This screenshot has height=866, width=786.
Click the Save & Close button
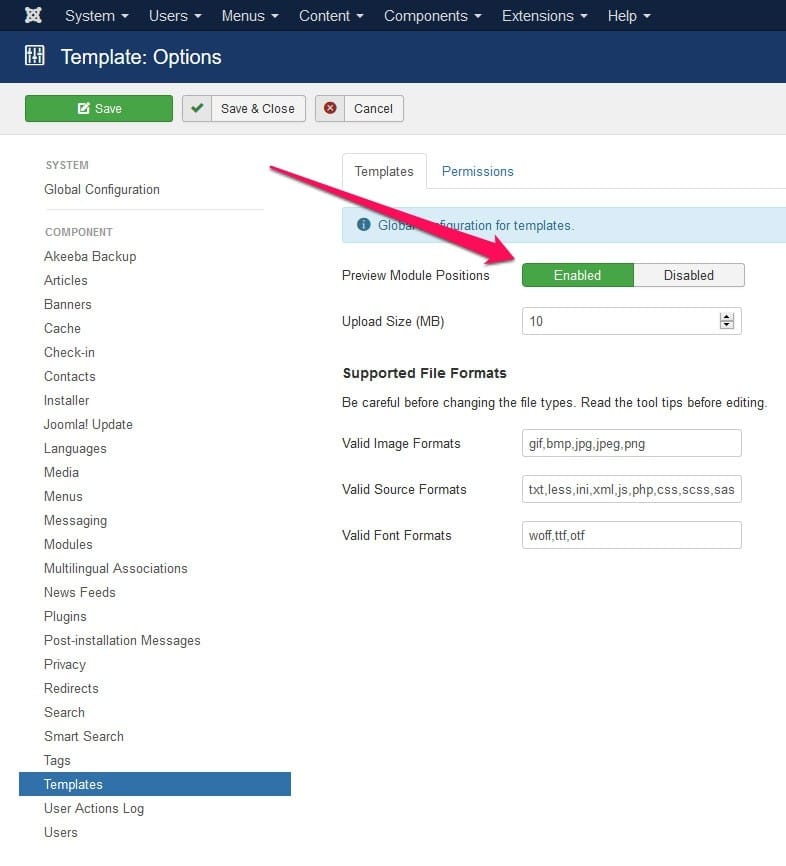pos(244,108)
